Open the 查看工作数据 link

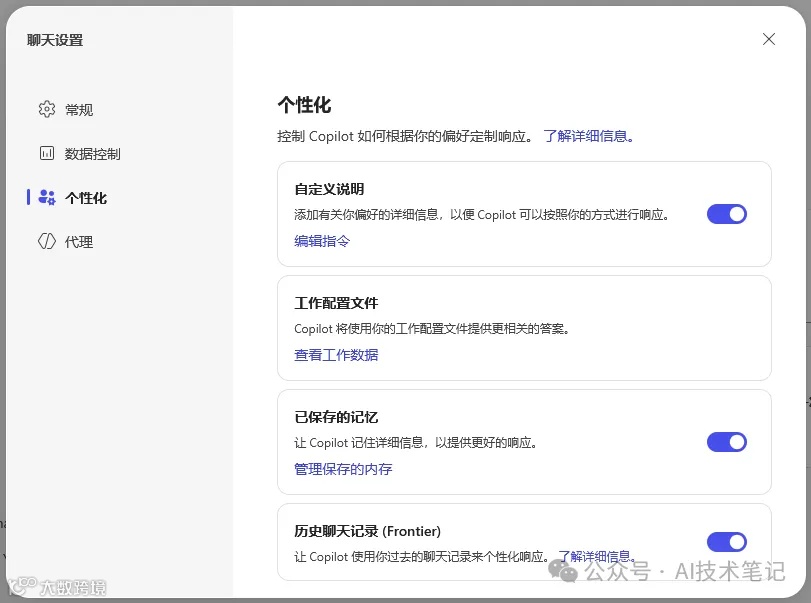pyautogui.click(x=336, y=355)
